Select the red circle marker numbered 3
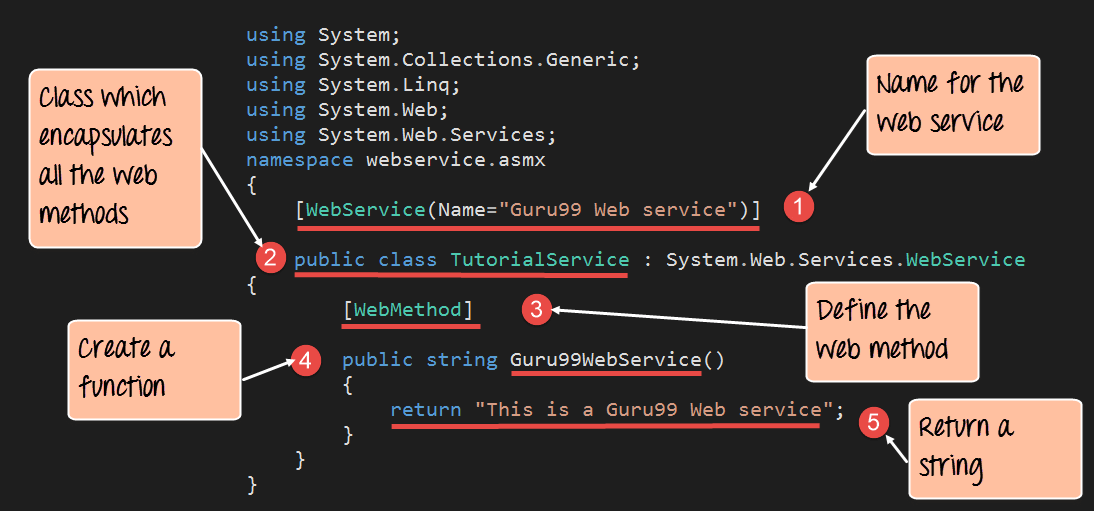 tap(536, 310)
